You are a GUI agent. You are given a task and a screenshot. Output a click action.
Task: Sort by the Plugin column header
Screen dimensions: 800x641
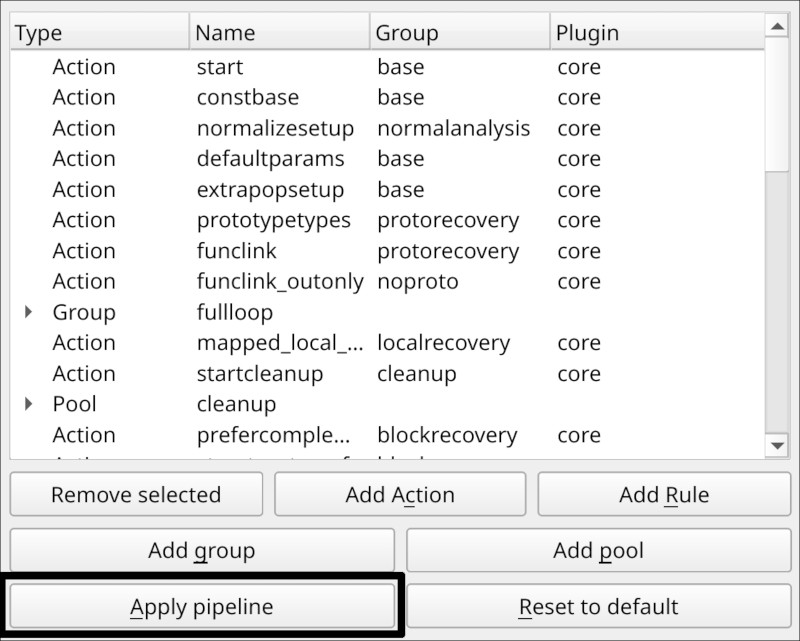tap(658, 32)
